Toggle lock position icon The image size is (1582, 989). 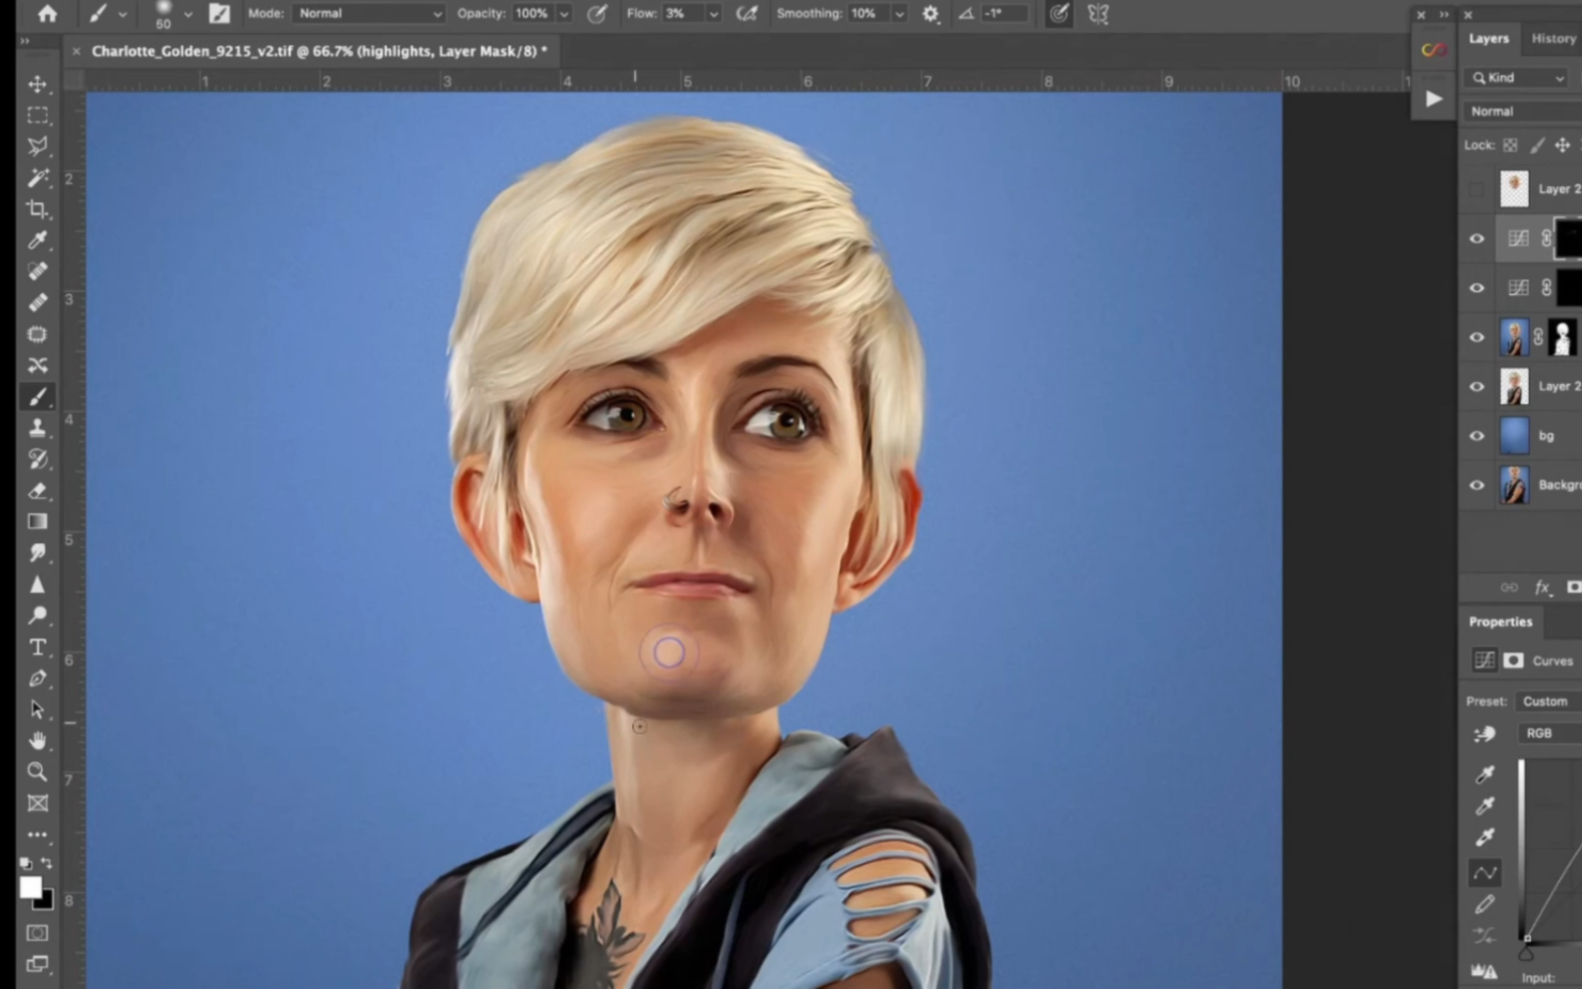click(x=1562, y=145)
